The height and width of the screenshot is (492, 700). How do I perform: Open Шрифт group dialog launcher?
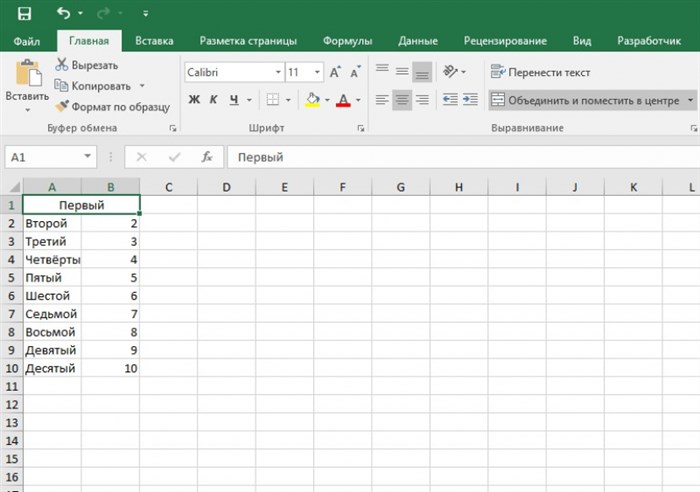360,129
